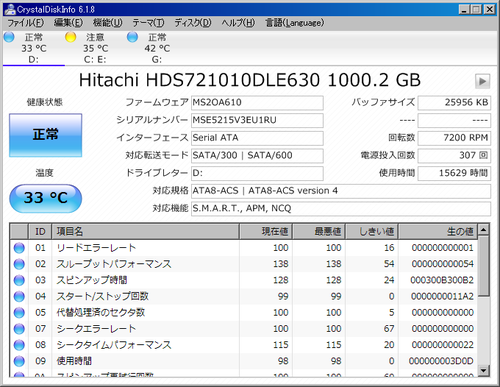This screenshot has width=500, height=387.
Task: Click status orb for attribute 09 row
Action: click(19, 361)
